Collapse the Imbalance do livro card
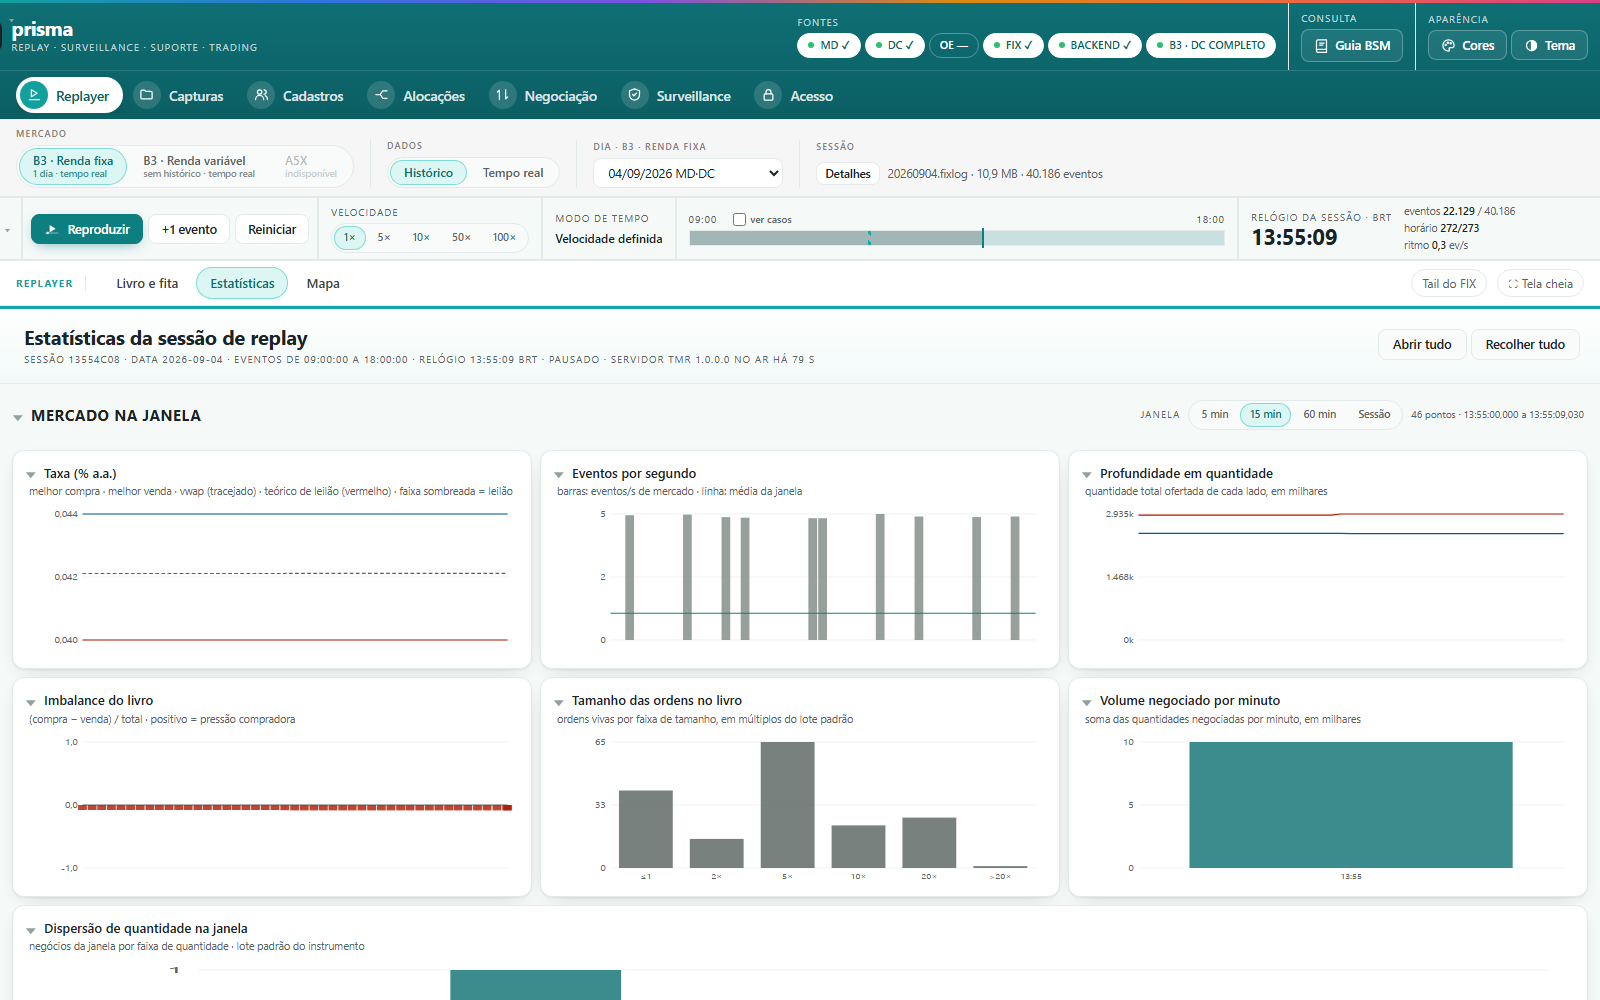Image resolution: width=1600 pixels, height=1000 pixels. click(x=31, y=702)
